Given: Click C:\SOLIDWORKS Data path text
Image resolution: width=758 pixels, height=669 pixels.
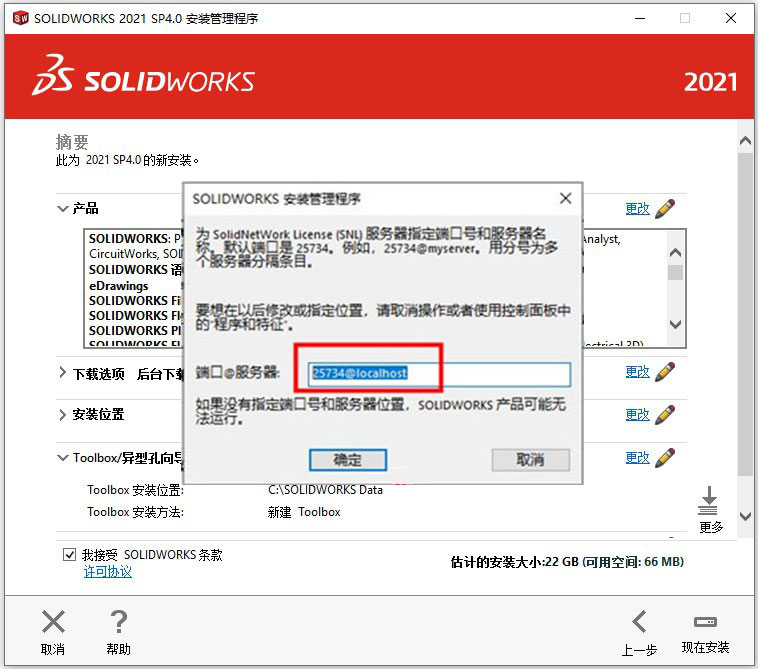Looking at the screenshot, I should click(325, 490).
